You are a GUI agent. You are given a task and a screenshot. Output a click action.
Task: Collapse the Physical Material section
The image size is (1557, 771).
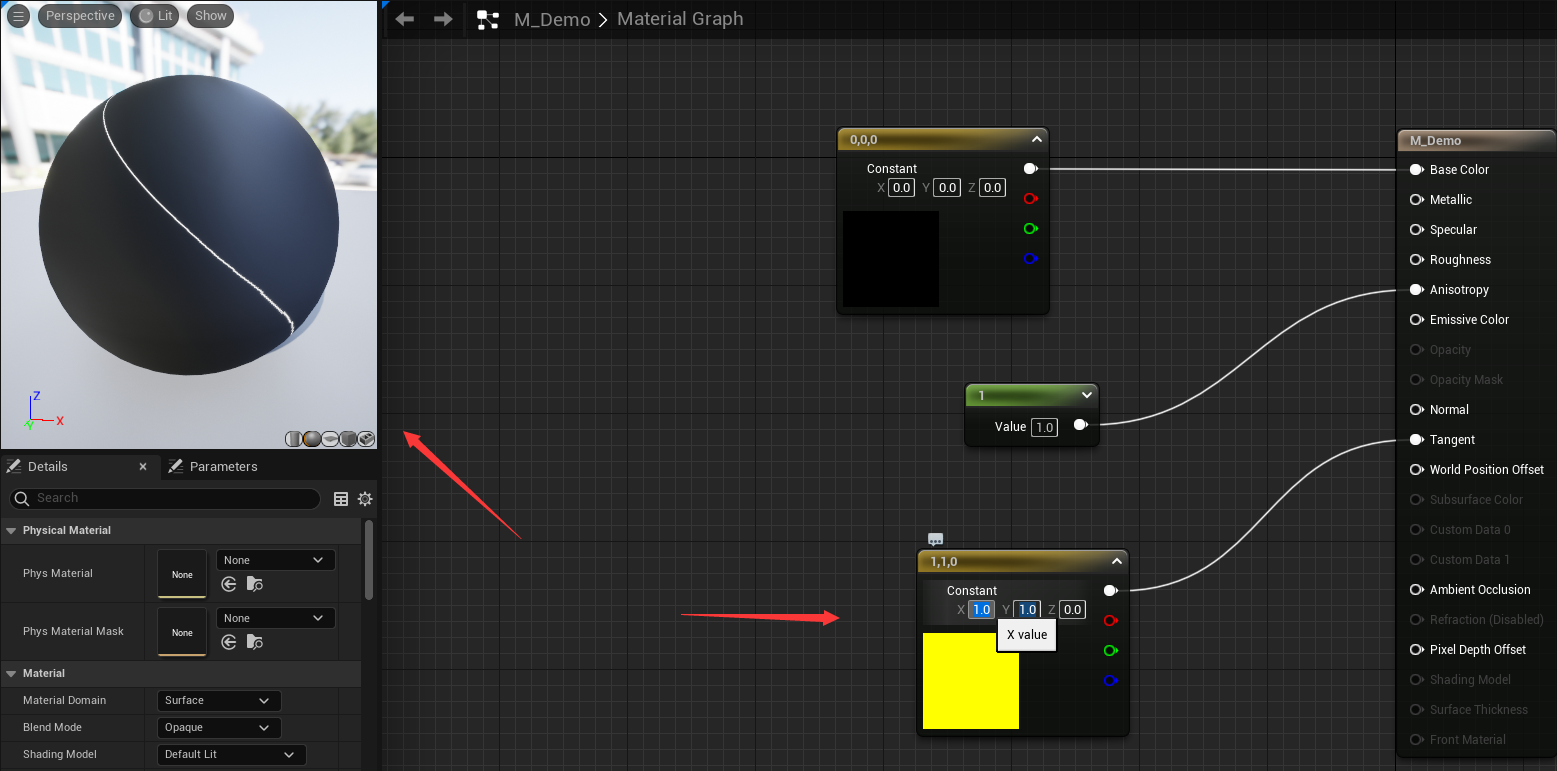pos(12,530)
